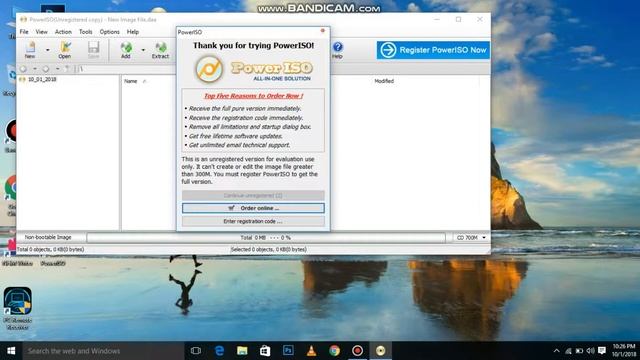
Task: Open VLC media player from the taskbar
Action: pos(311,351)
